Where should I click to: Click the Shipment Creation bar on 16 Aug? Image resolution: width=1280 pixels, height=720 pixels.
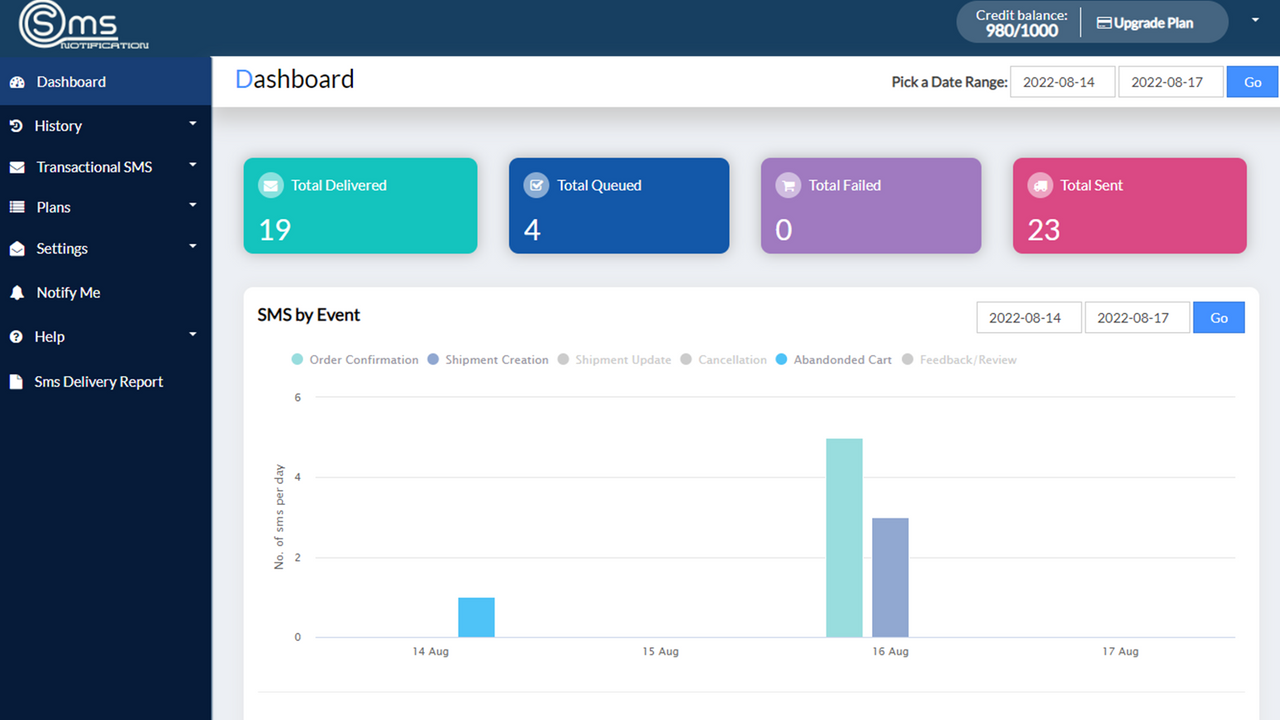pos(890,577)
